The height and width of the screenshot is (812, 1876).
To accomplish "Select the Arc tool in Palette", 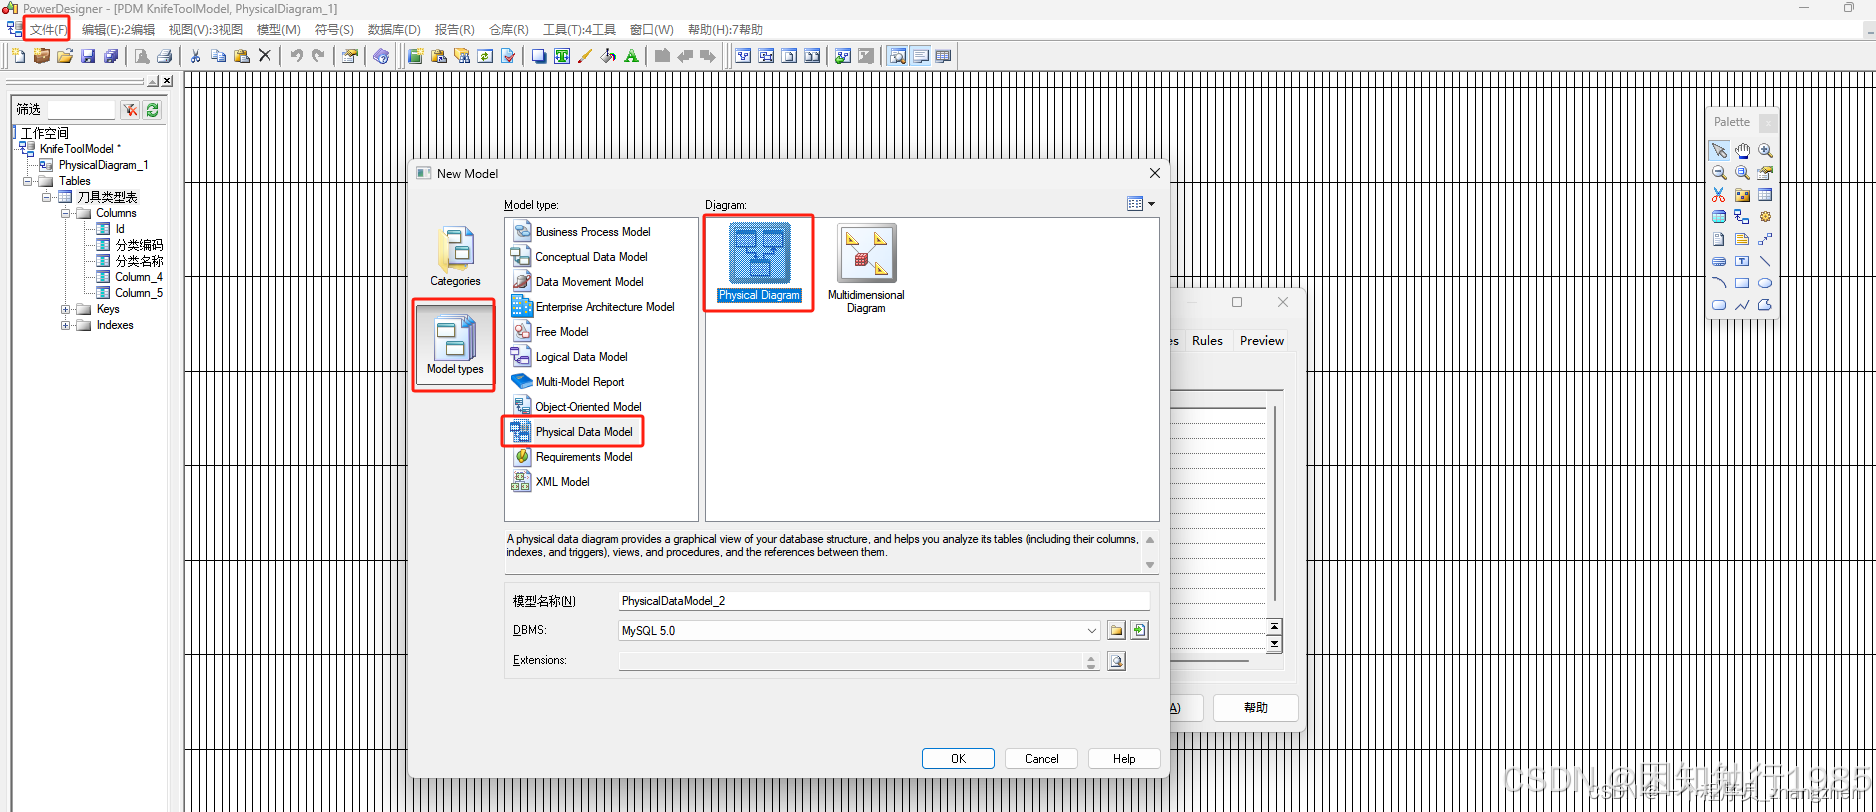I will coord(1719,283).
